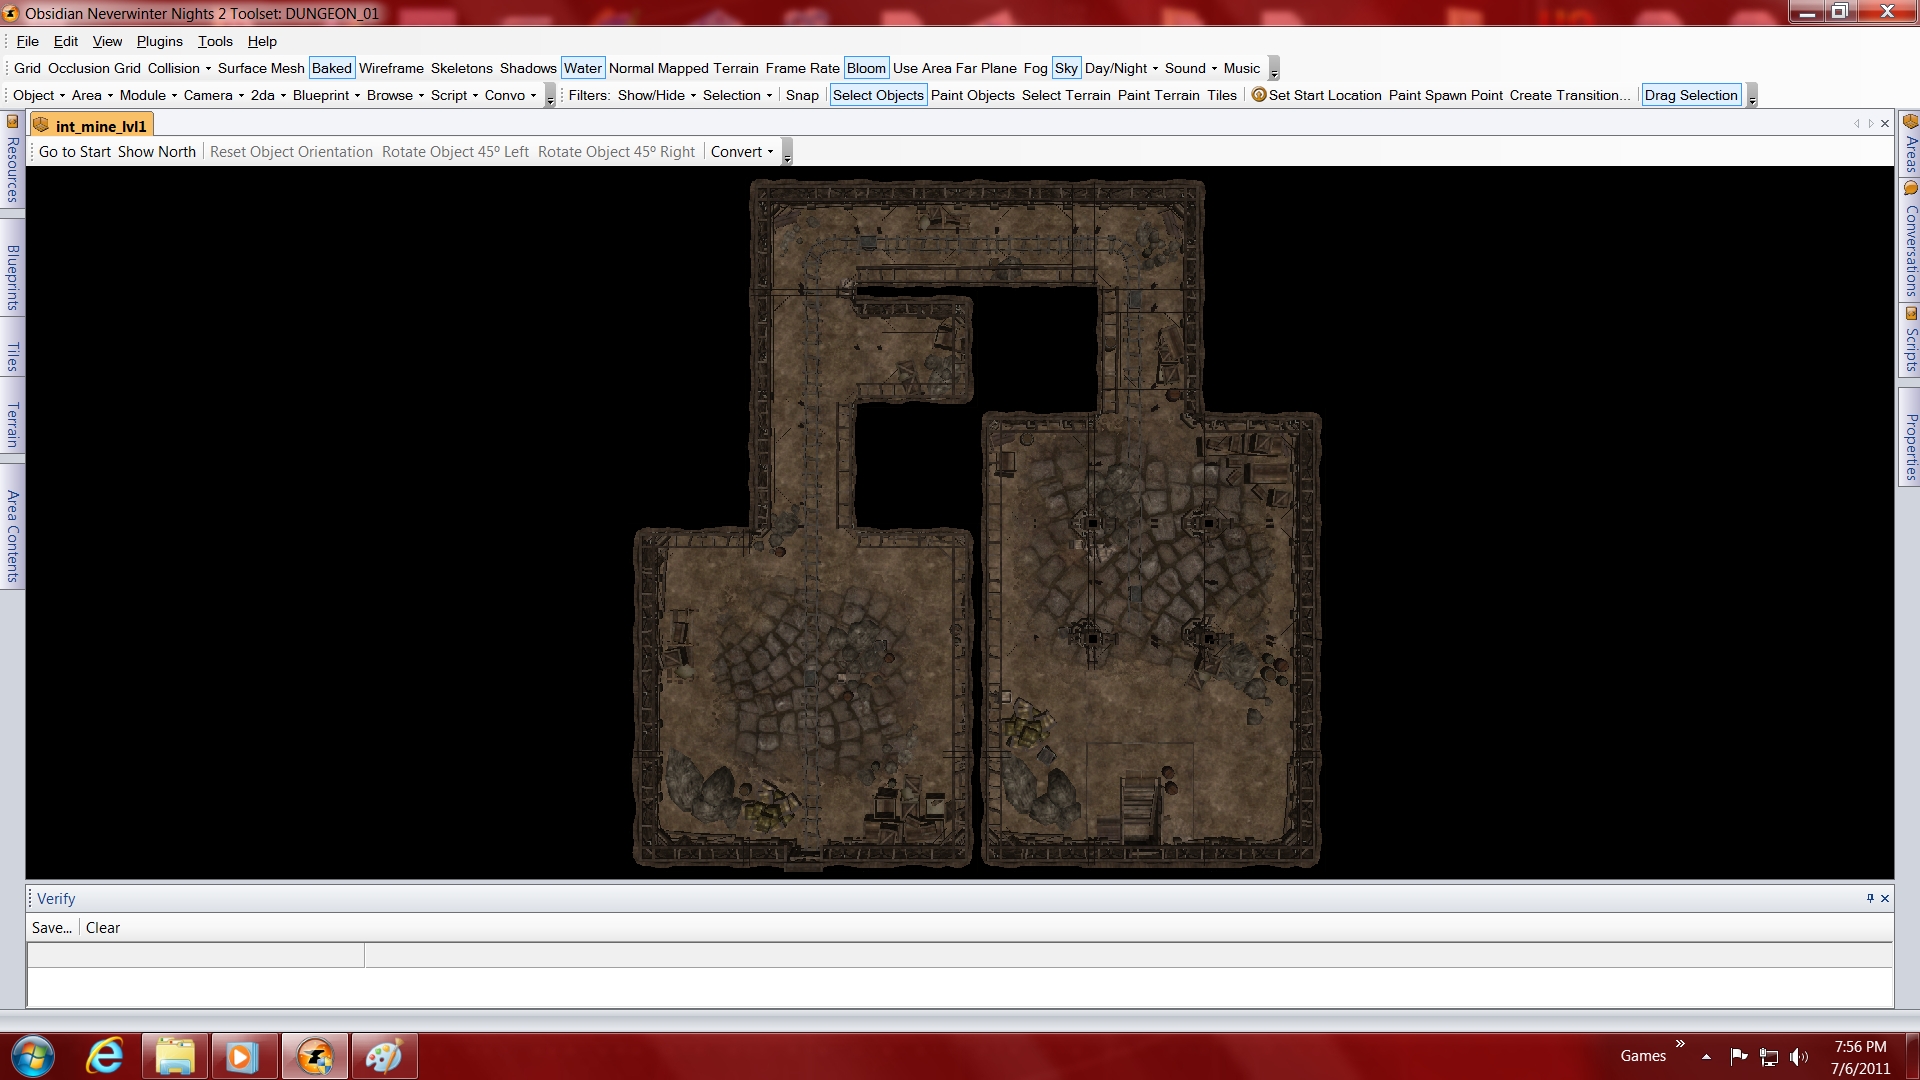Image resolution: width=1920 pixels, height=1080 pixels.
Task: Open Paint from the taskbar
Action: coord(384,1056)
